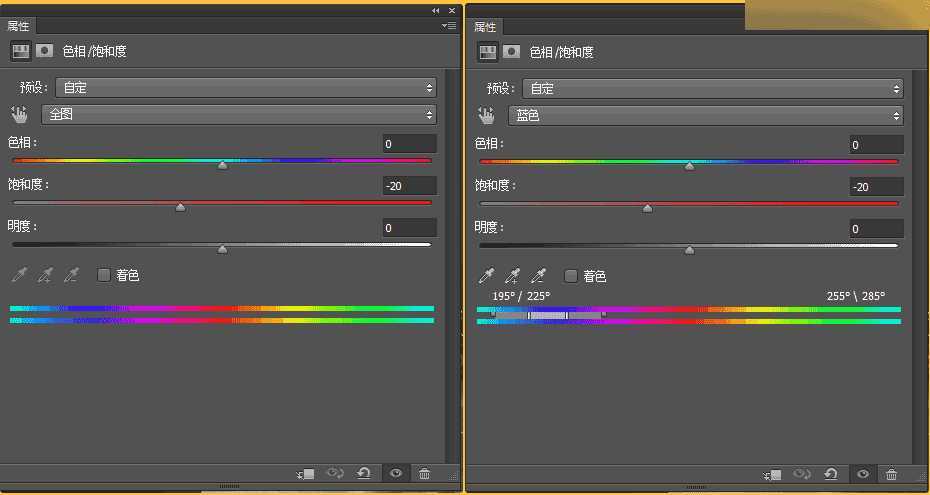Select the subtract-from-sample eyedropper in right panel
This screenshot has height=495, width=930.
coord(538,276)
